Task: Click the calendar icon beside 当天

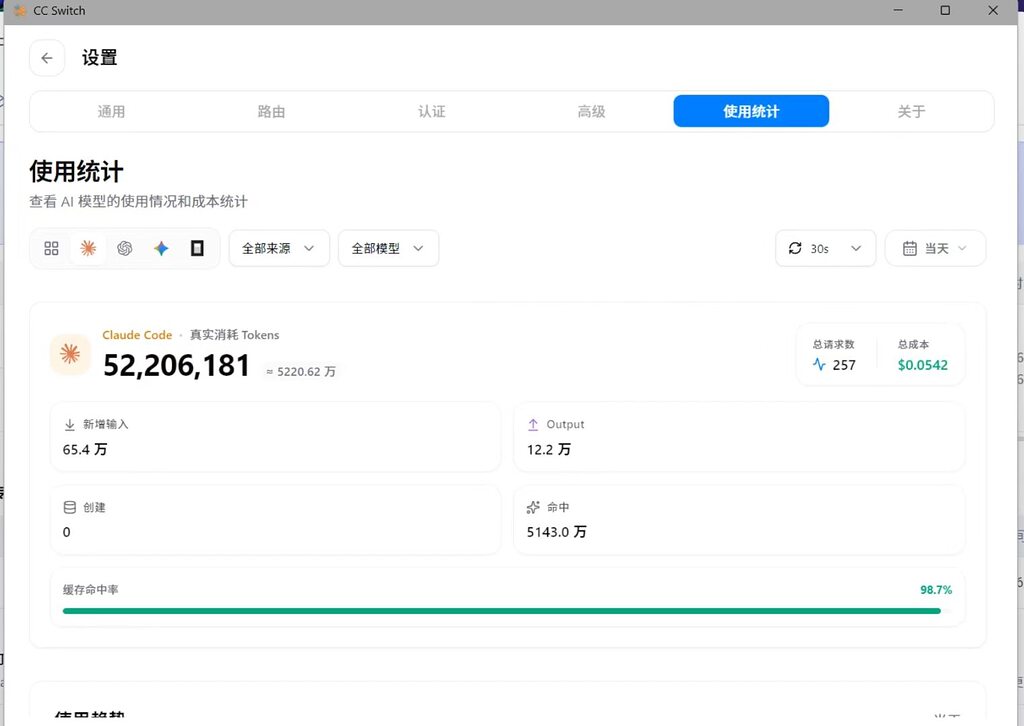Action: click(x=910, y=248)
